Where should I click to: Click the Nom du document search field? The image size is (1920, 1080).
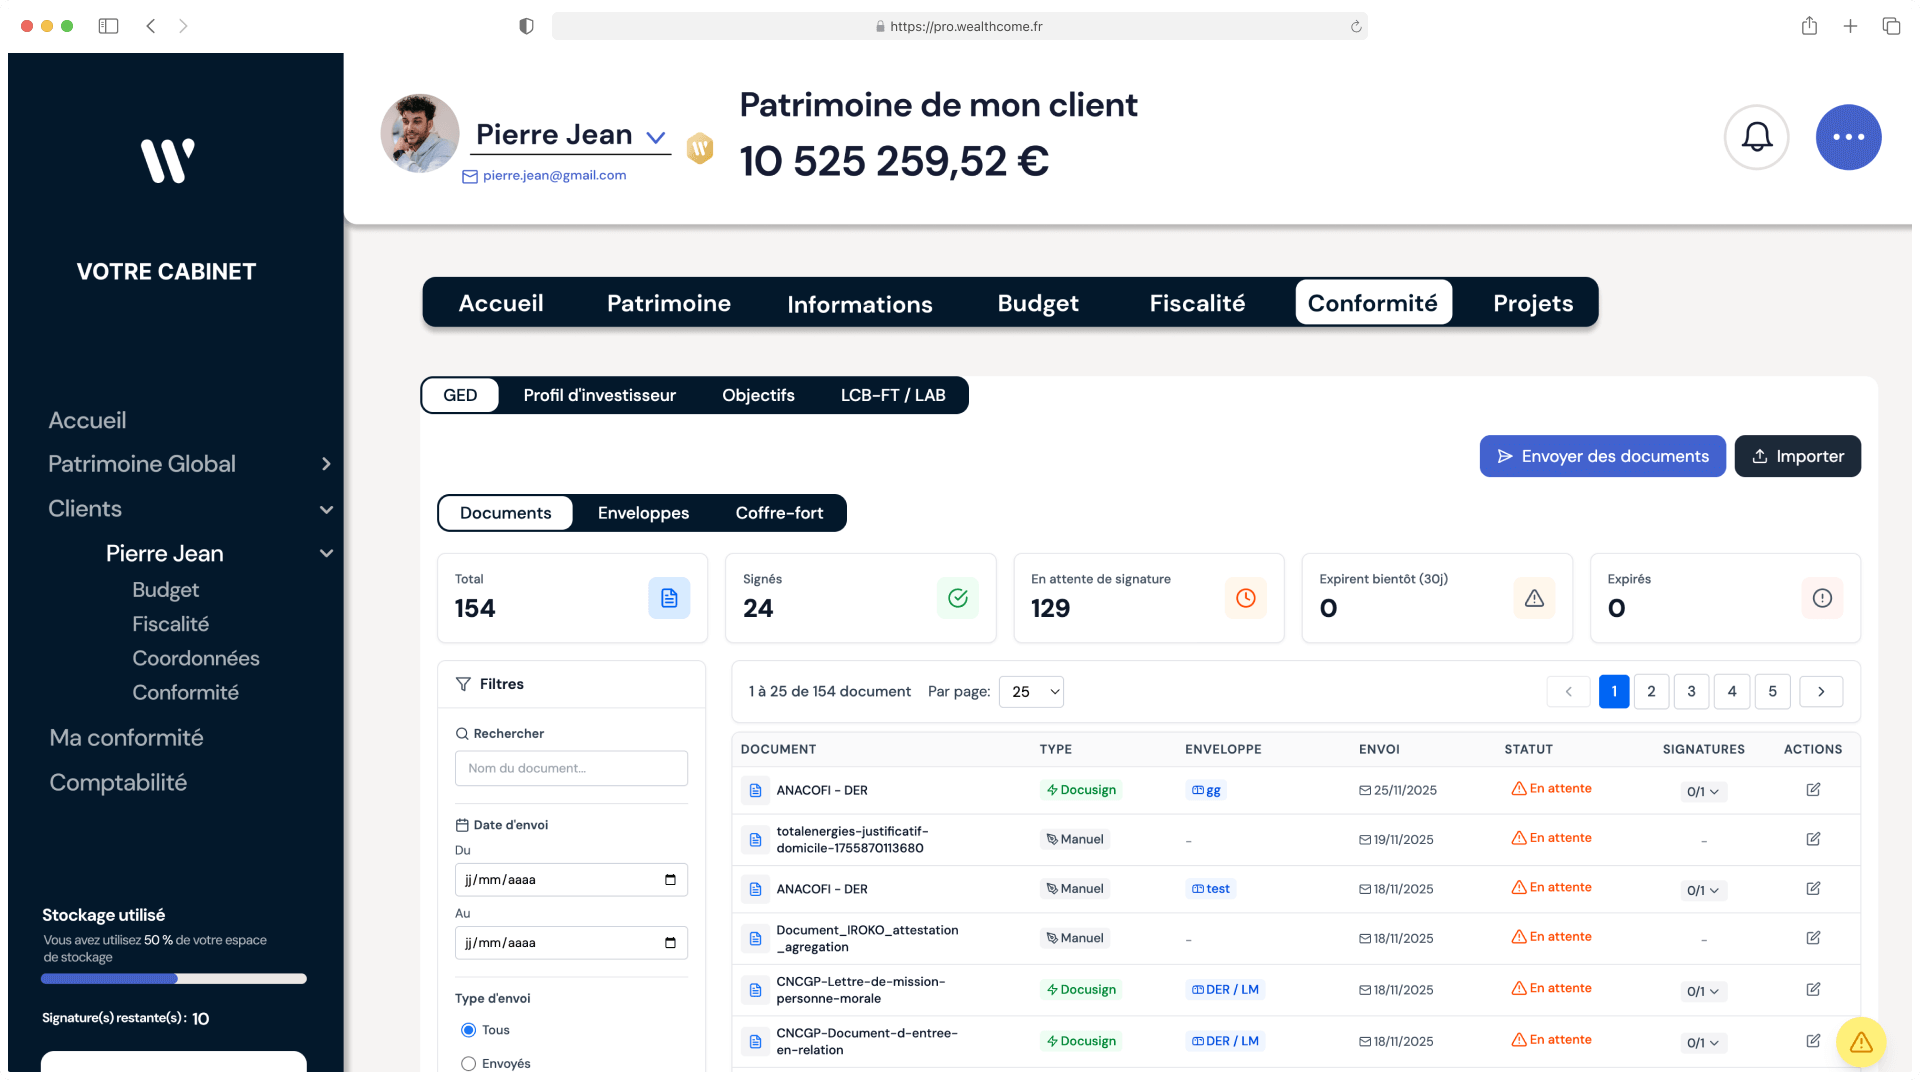tap(570, 768)
